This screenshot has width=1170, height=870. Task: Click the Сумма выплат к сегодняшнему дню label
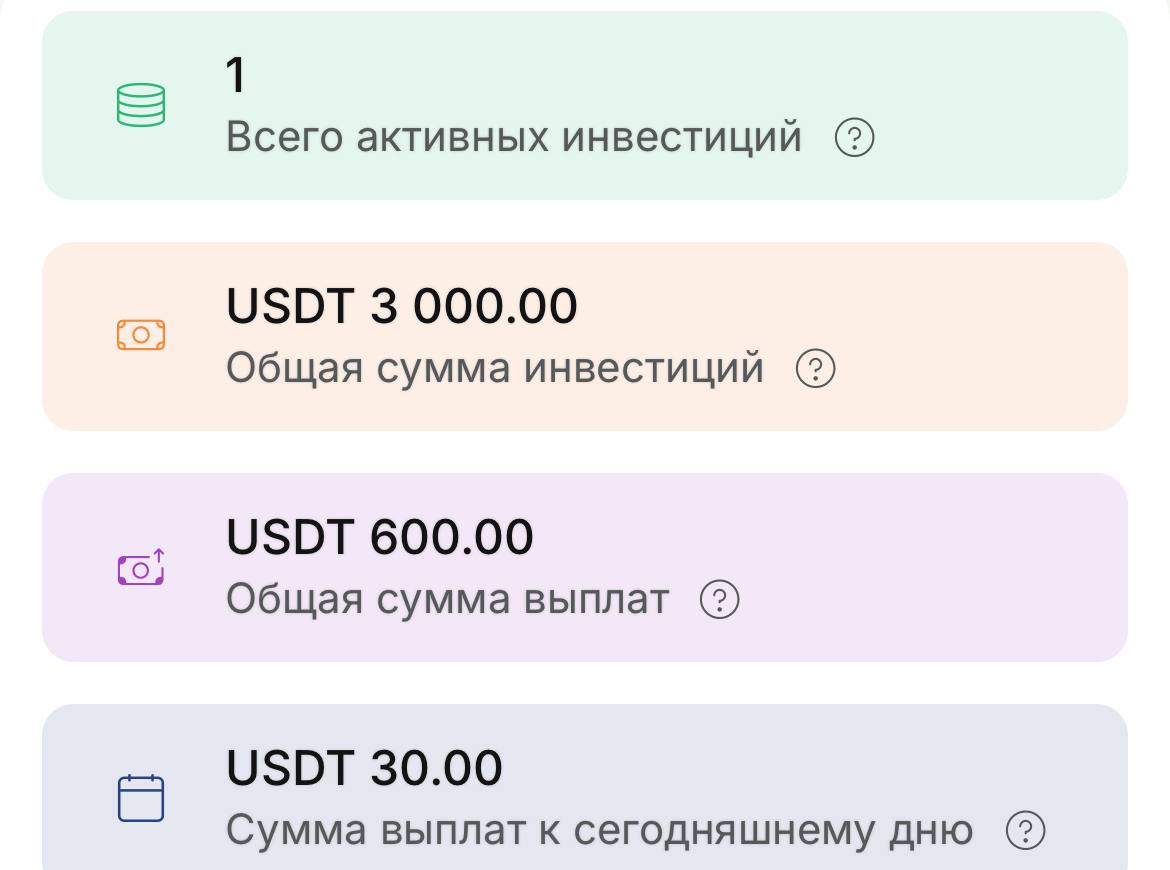(x=599, y=831)
